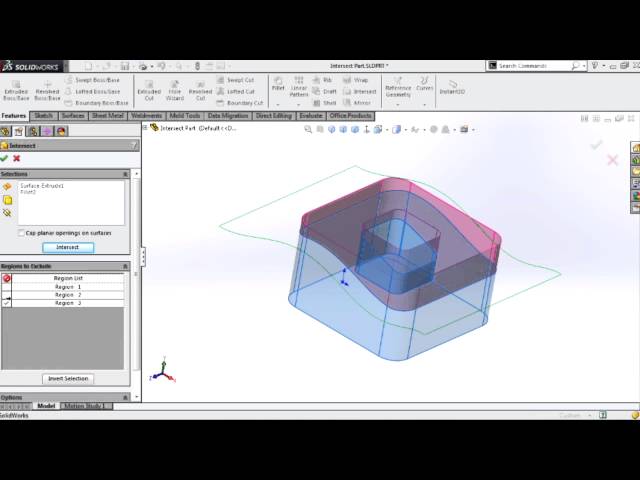
Task: Click the Reference Geometry tool
Action: 398,87
